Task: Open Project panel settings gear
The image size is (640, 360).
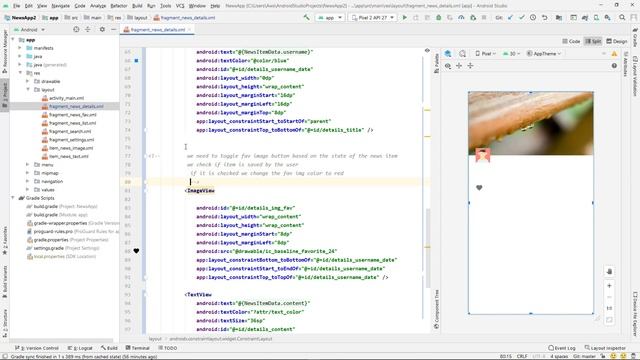Action: (x=102, y=29)
